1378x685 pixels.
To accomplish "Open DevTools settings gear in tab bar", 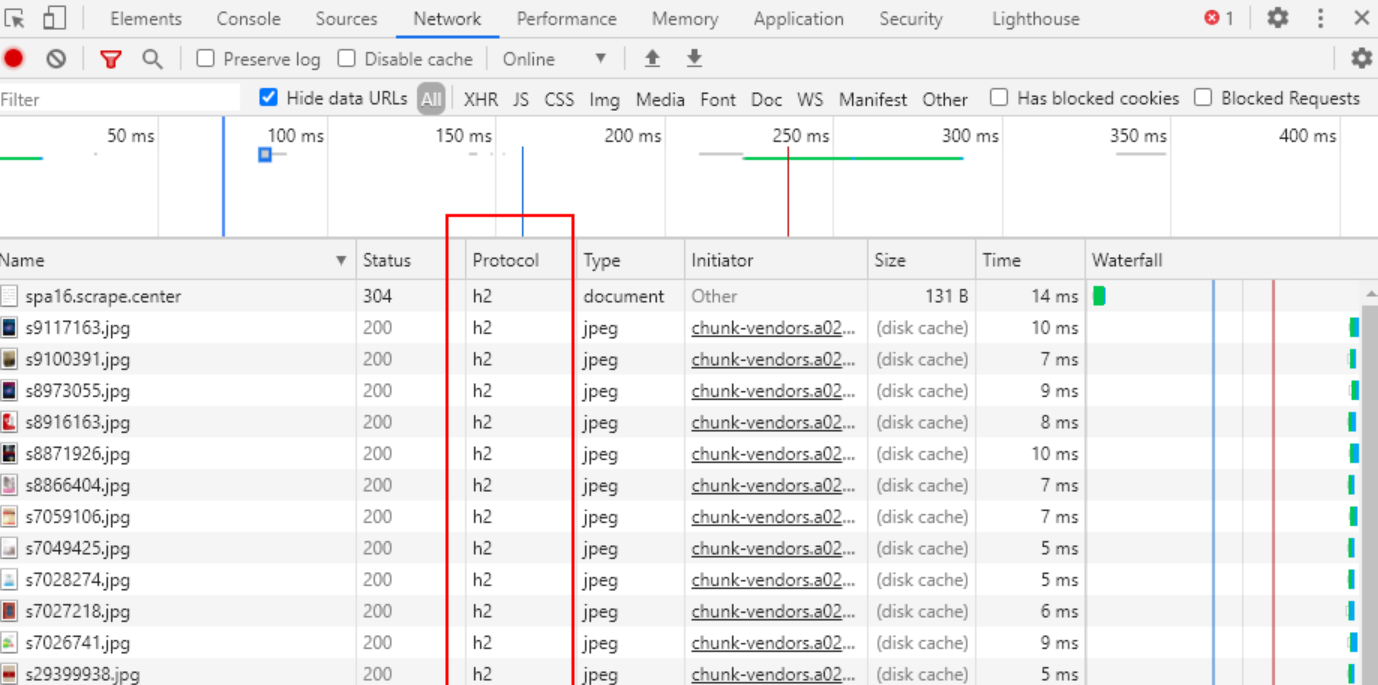I will point(1277,18).
